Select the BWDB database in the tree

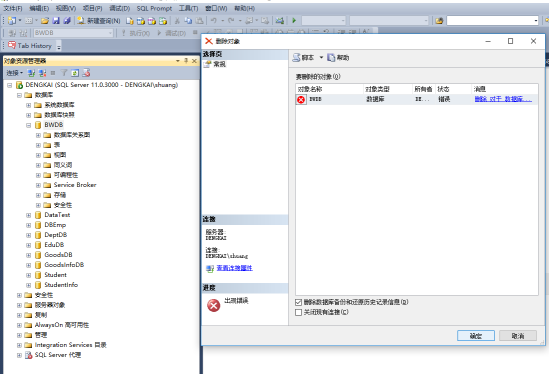[x=54, y=125]
